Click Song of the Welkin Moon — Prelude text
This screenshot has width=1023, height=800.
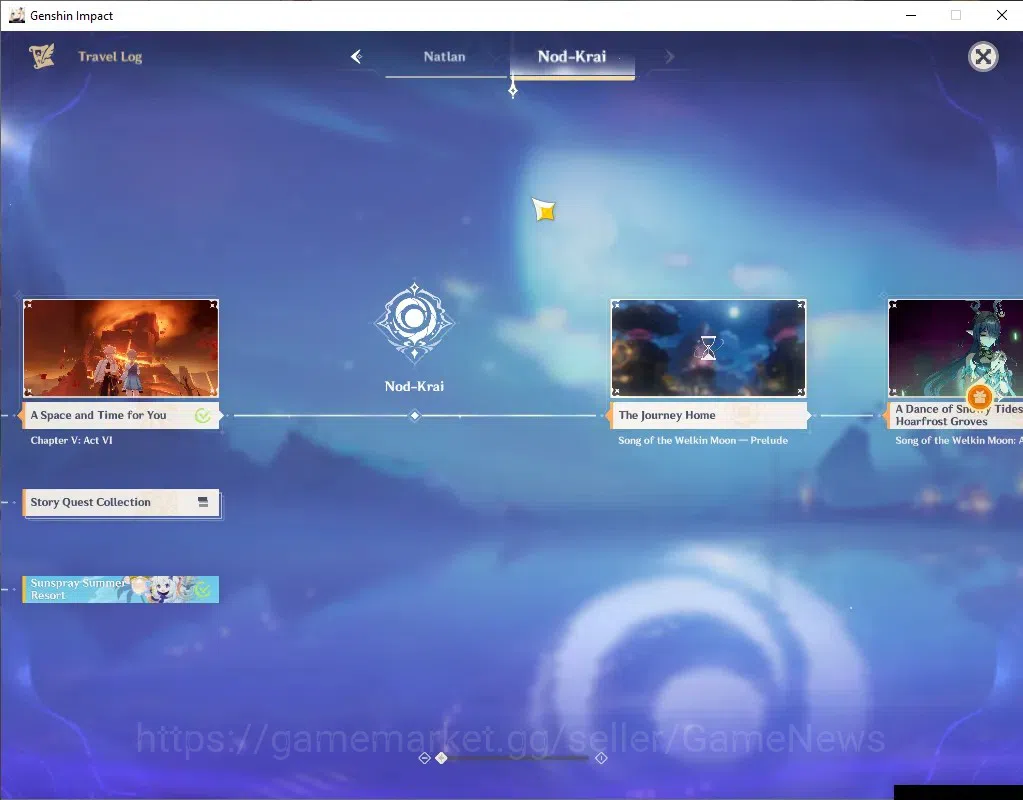tap(703, 440)
